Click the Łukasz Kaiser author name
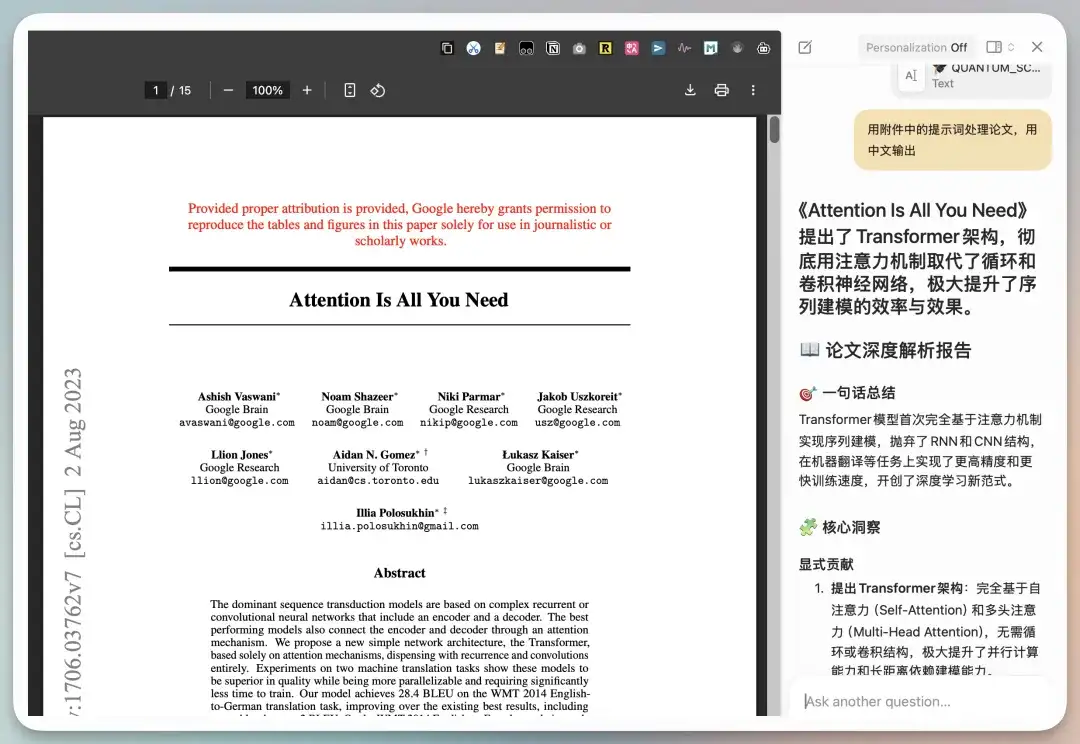 point(538,455)
